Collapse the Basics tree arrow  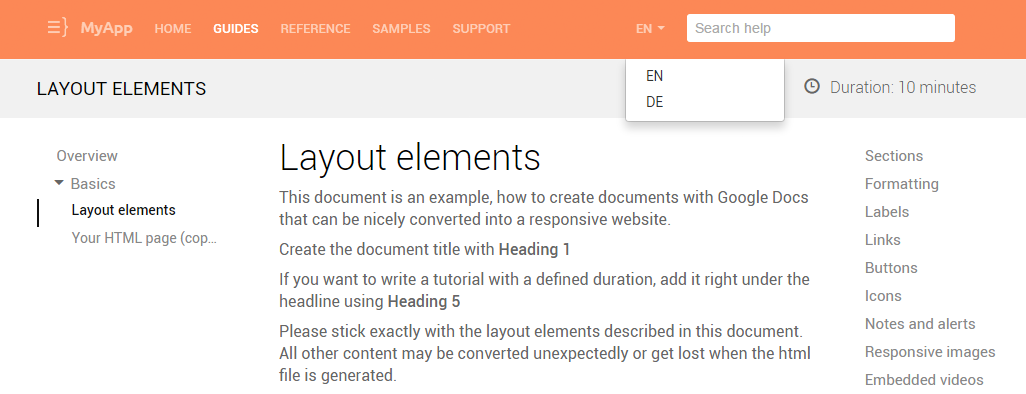(60, 183)
